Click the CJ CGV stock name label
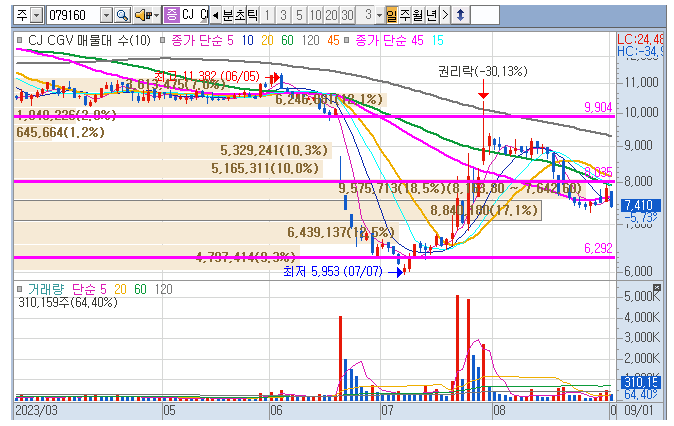 195,15
